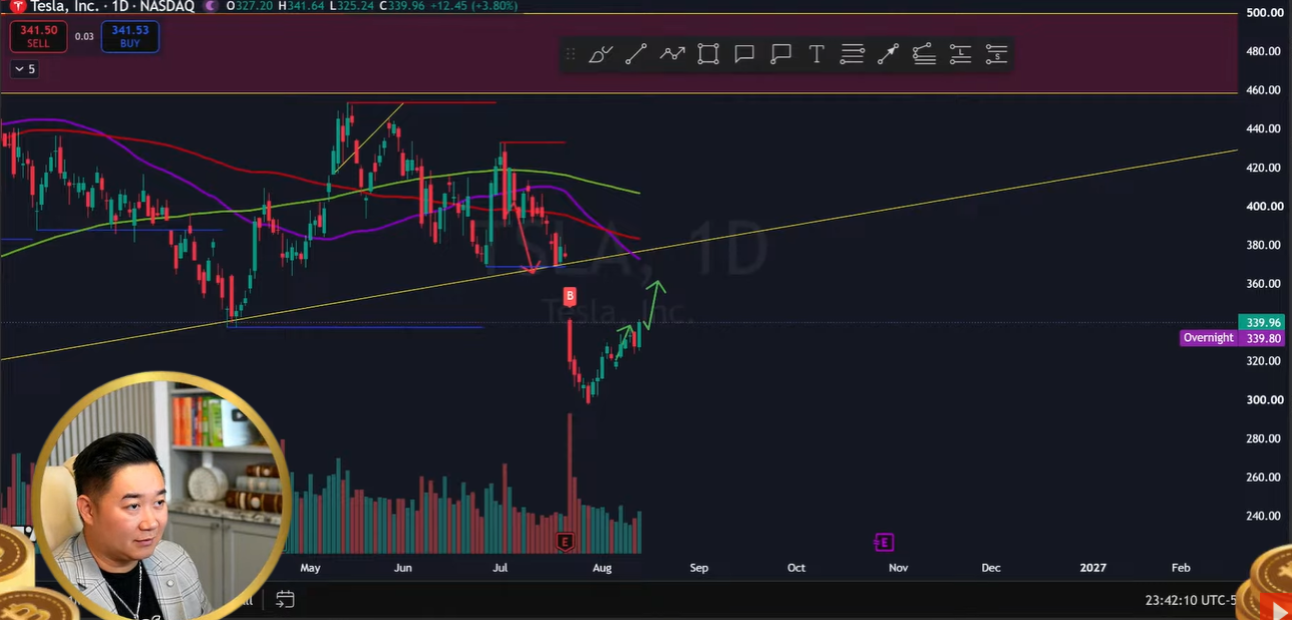Select the horizontal lines drawing tool

(852, 54)
